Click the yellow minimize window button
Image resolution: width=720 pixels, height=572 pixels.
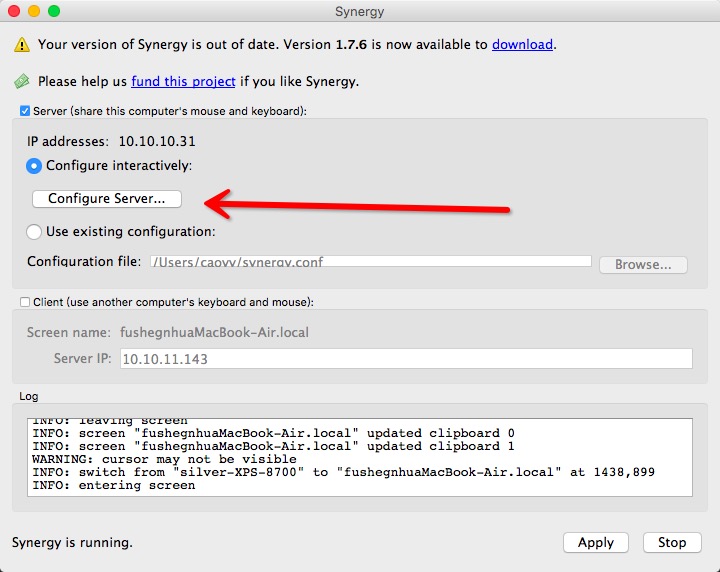click(34, 11)
